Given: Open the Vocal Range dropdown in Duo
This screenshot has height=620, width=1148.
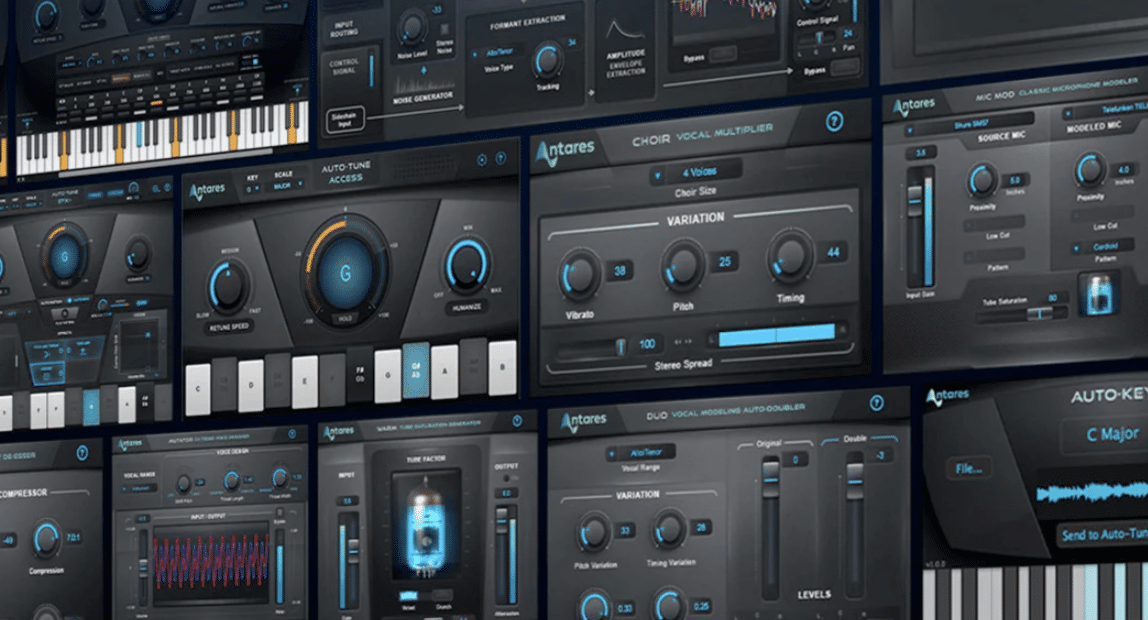Looking at the screenshot, I should [640, 453].
